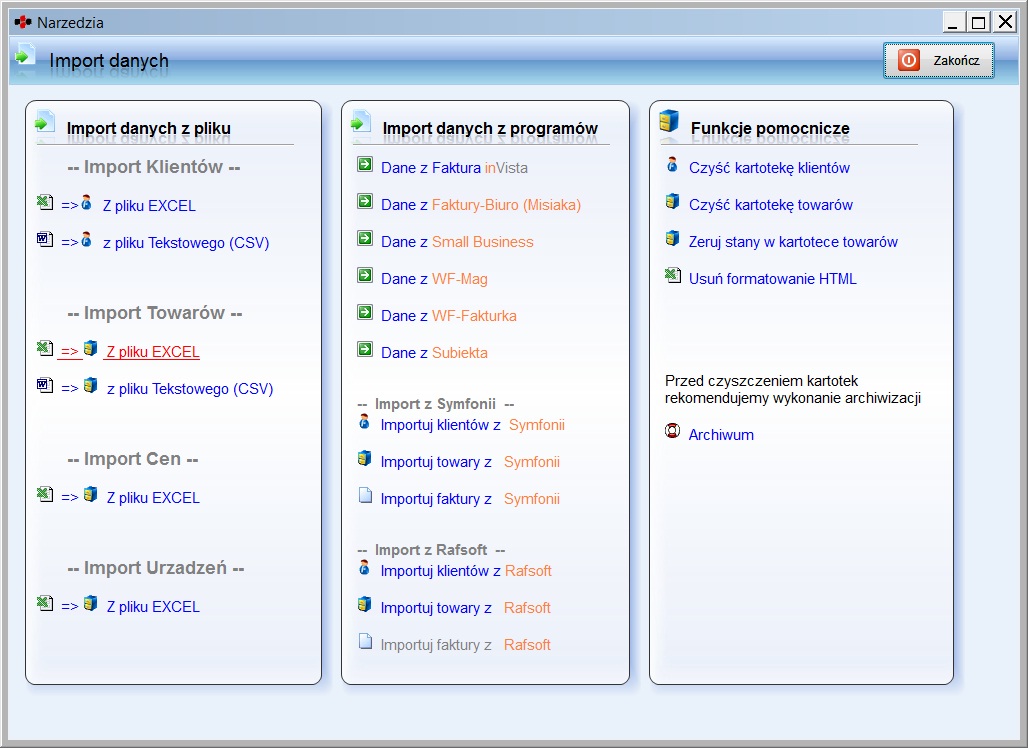The image size is (1028, 748).
Task: Select Usuń formatowanie HTML
Action: pyautogui.click(x=772, y=279)
